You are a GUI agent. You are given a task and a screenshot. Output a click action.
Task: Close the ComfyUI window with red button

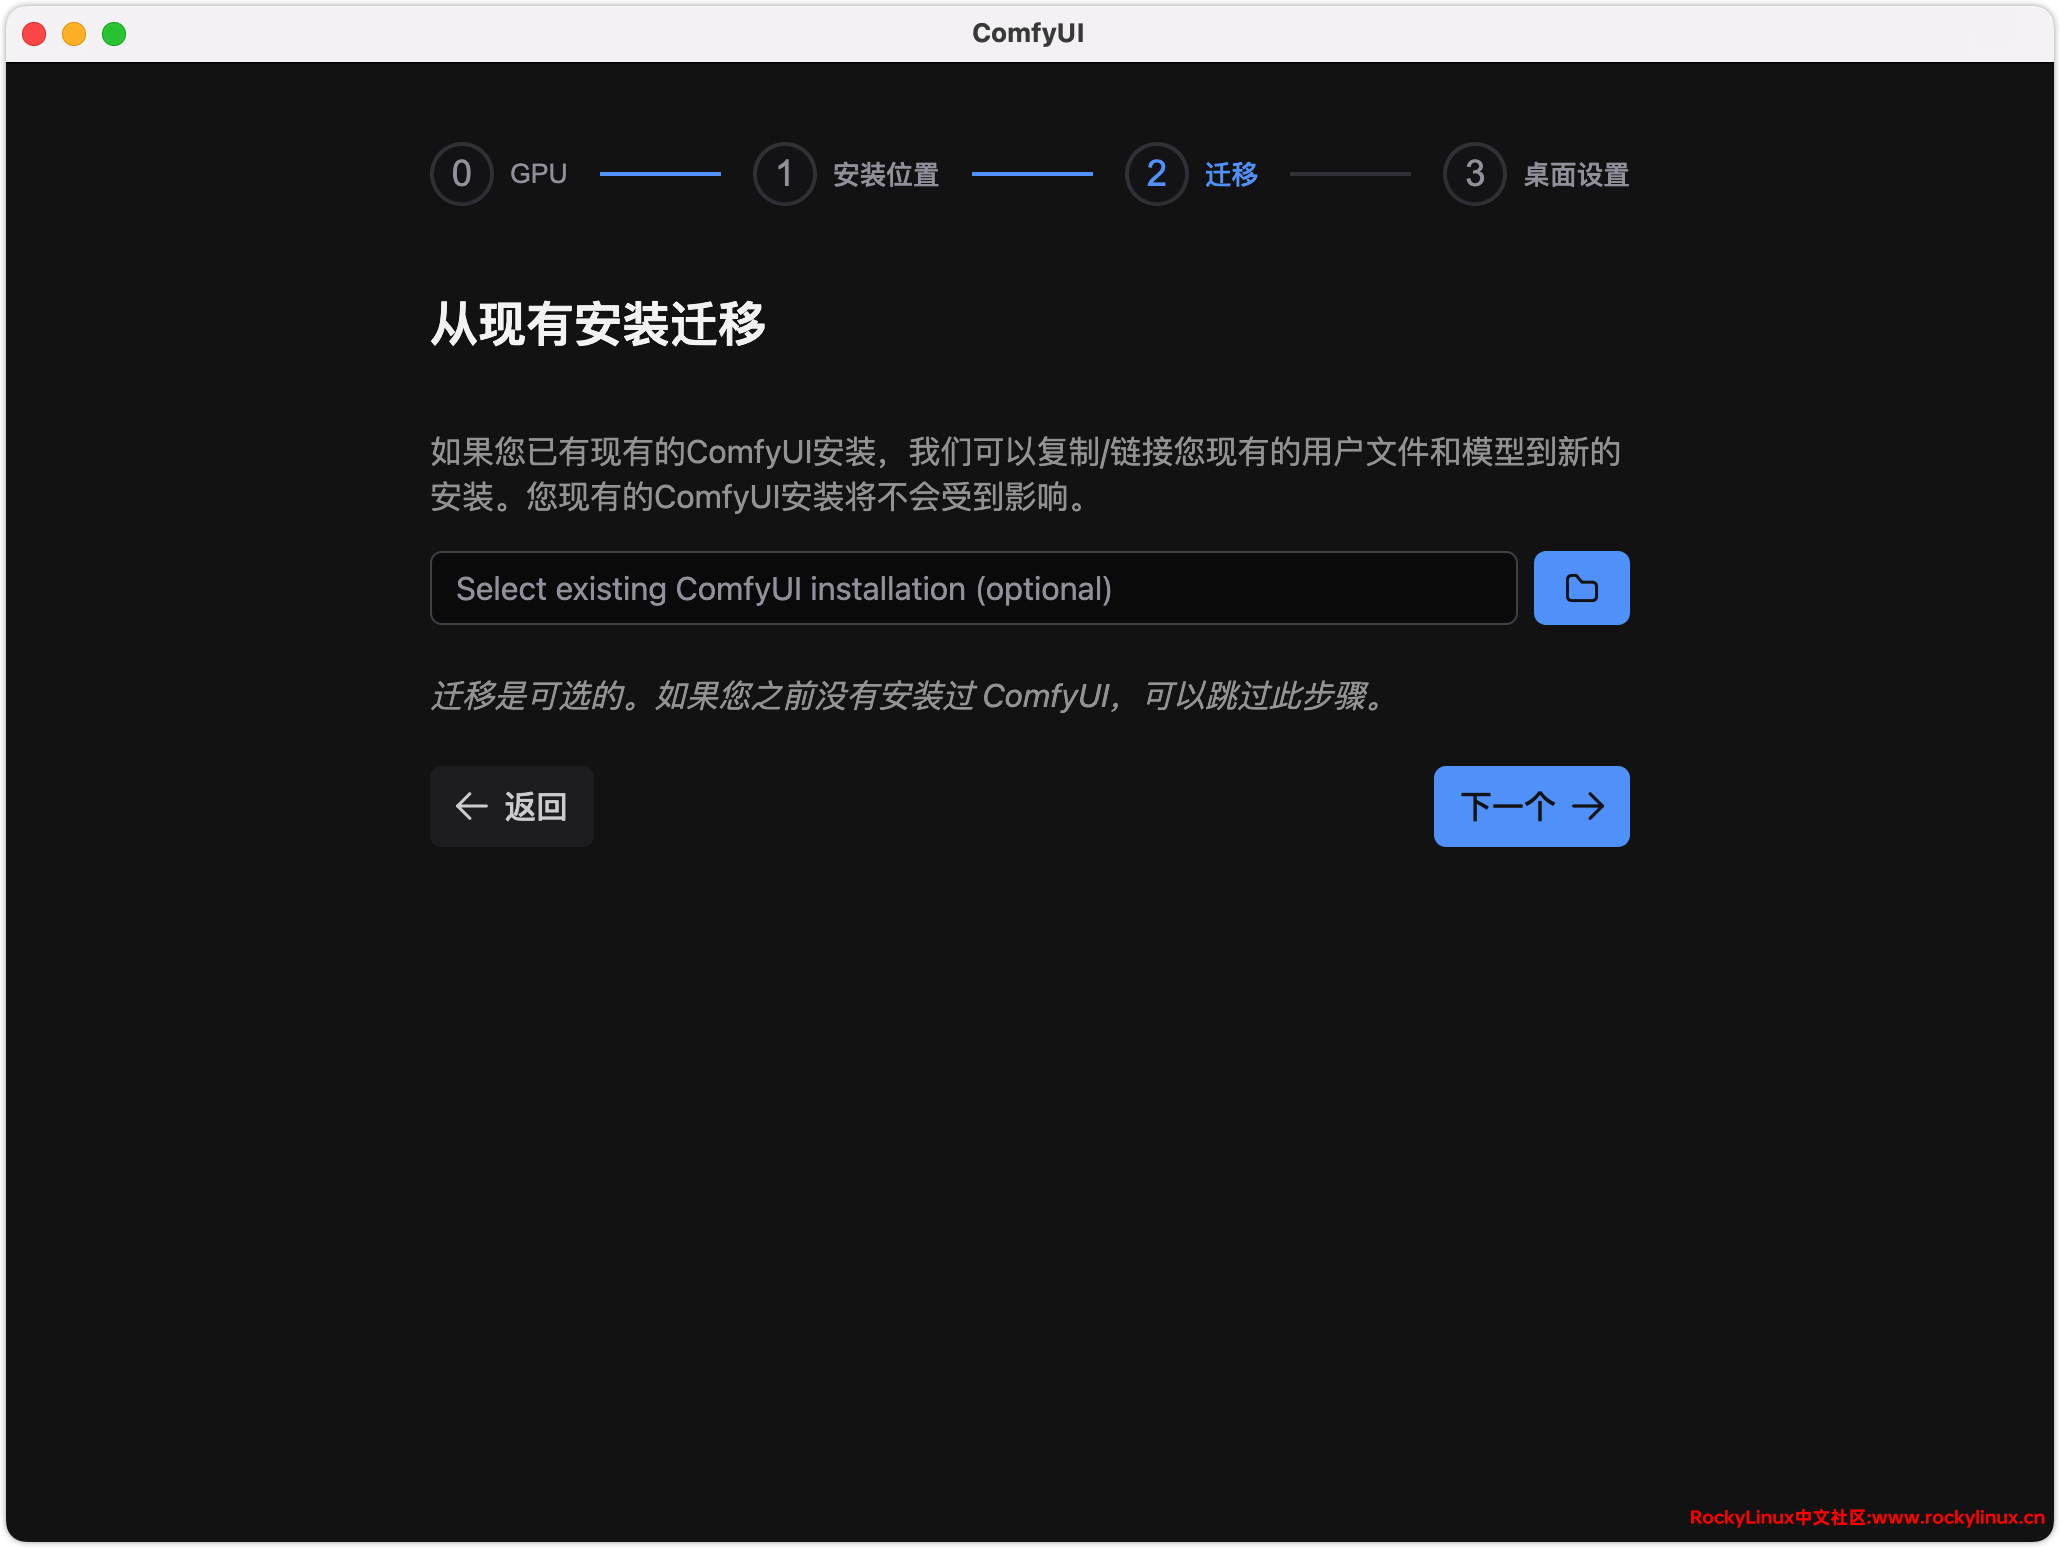click(x=34, y=34)
